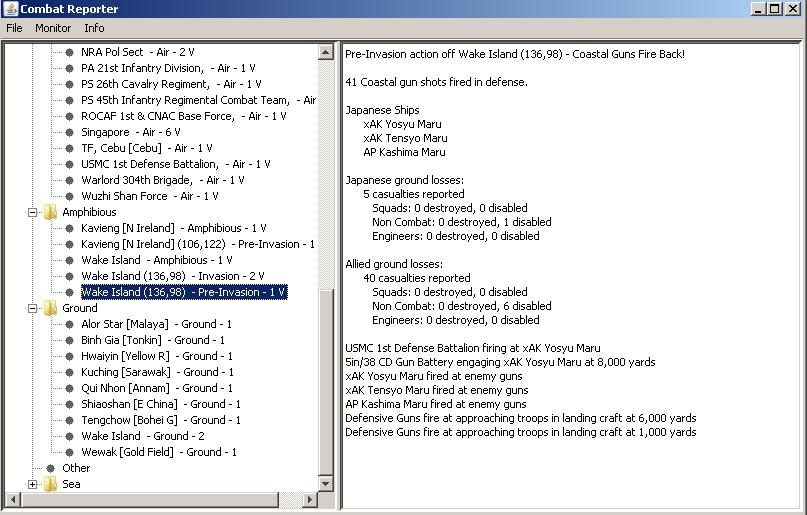
Task: Maximize the Combat Reporter window
Action: (775, 9)
